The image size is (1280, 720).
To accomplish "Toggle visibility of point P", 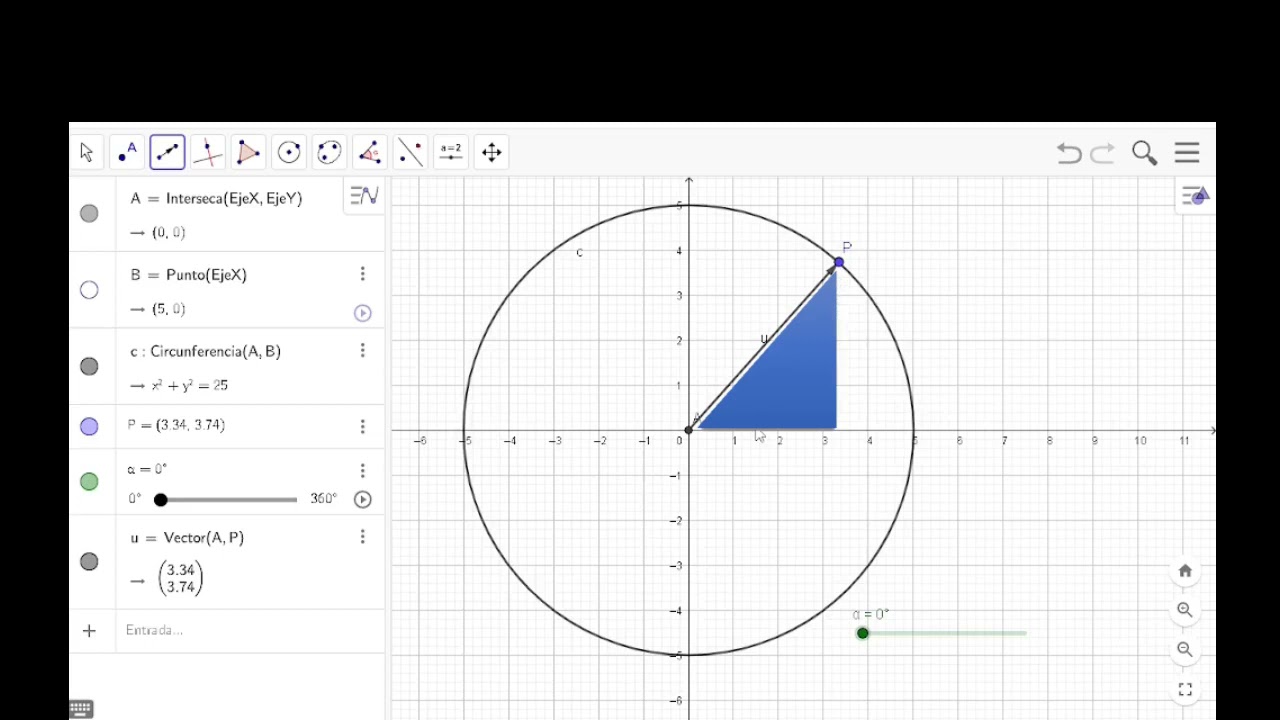I will (x=89, y=427).
